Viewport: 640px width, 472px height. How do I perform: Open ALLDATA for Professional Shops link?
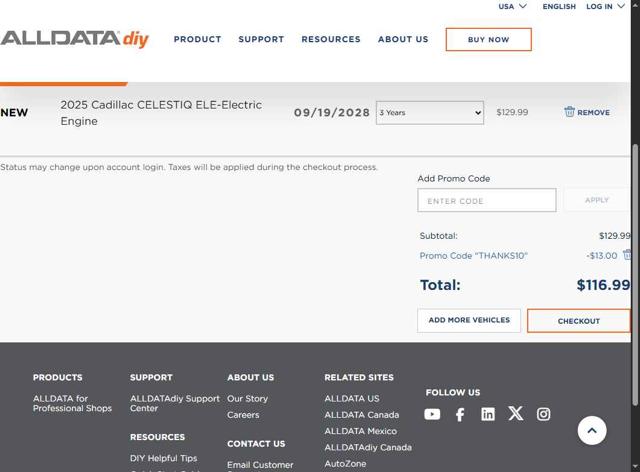point(72,403)
